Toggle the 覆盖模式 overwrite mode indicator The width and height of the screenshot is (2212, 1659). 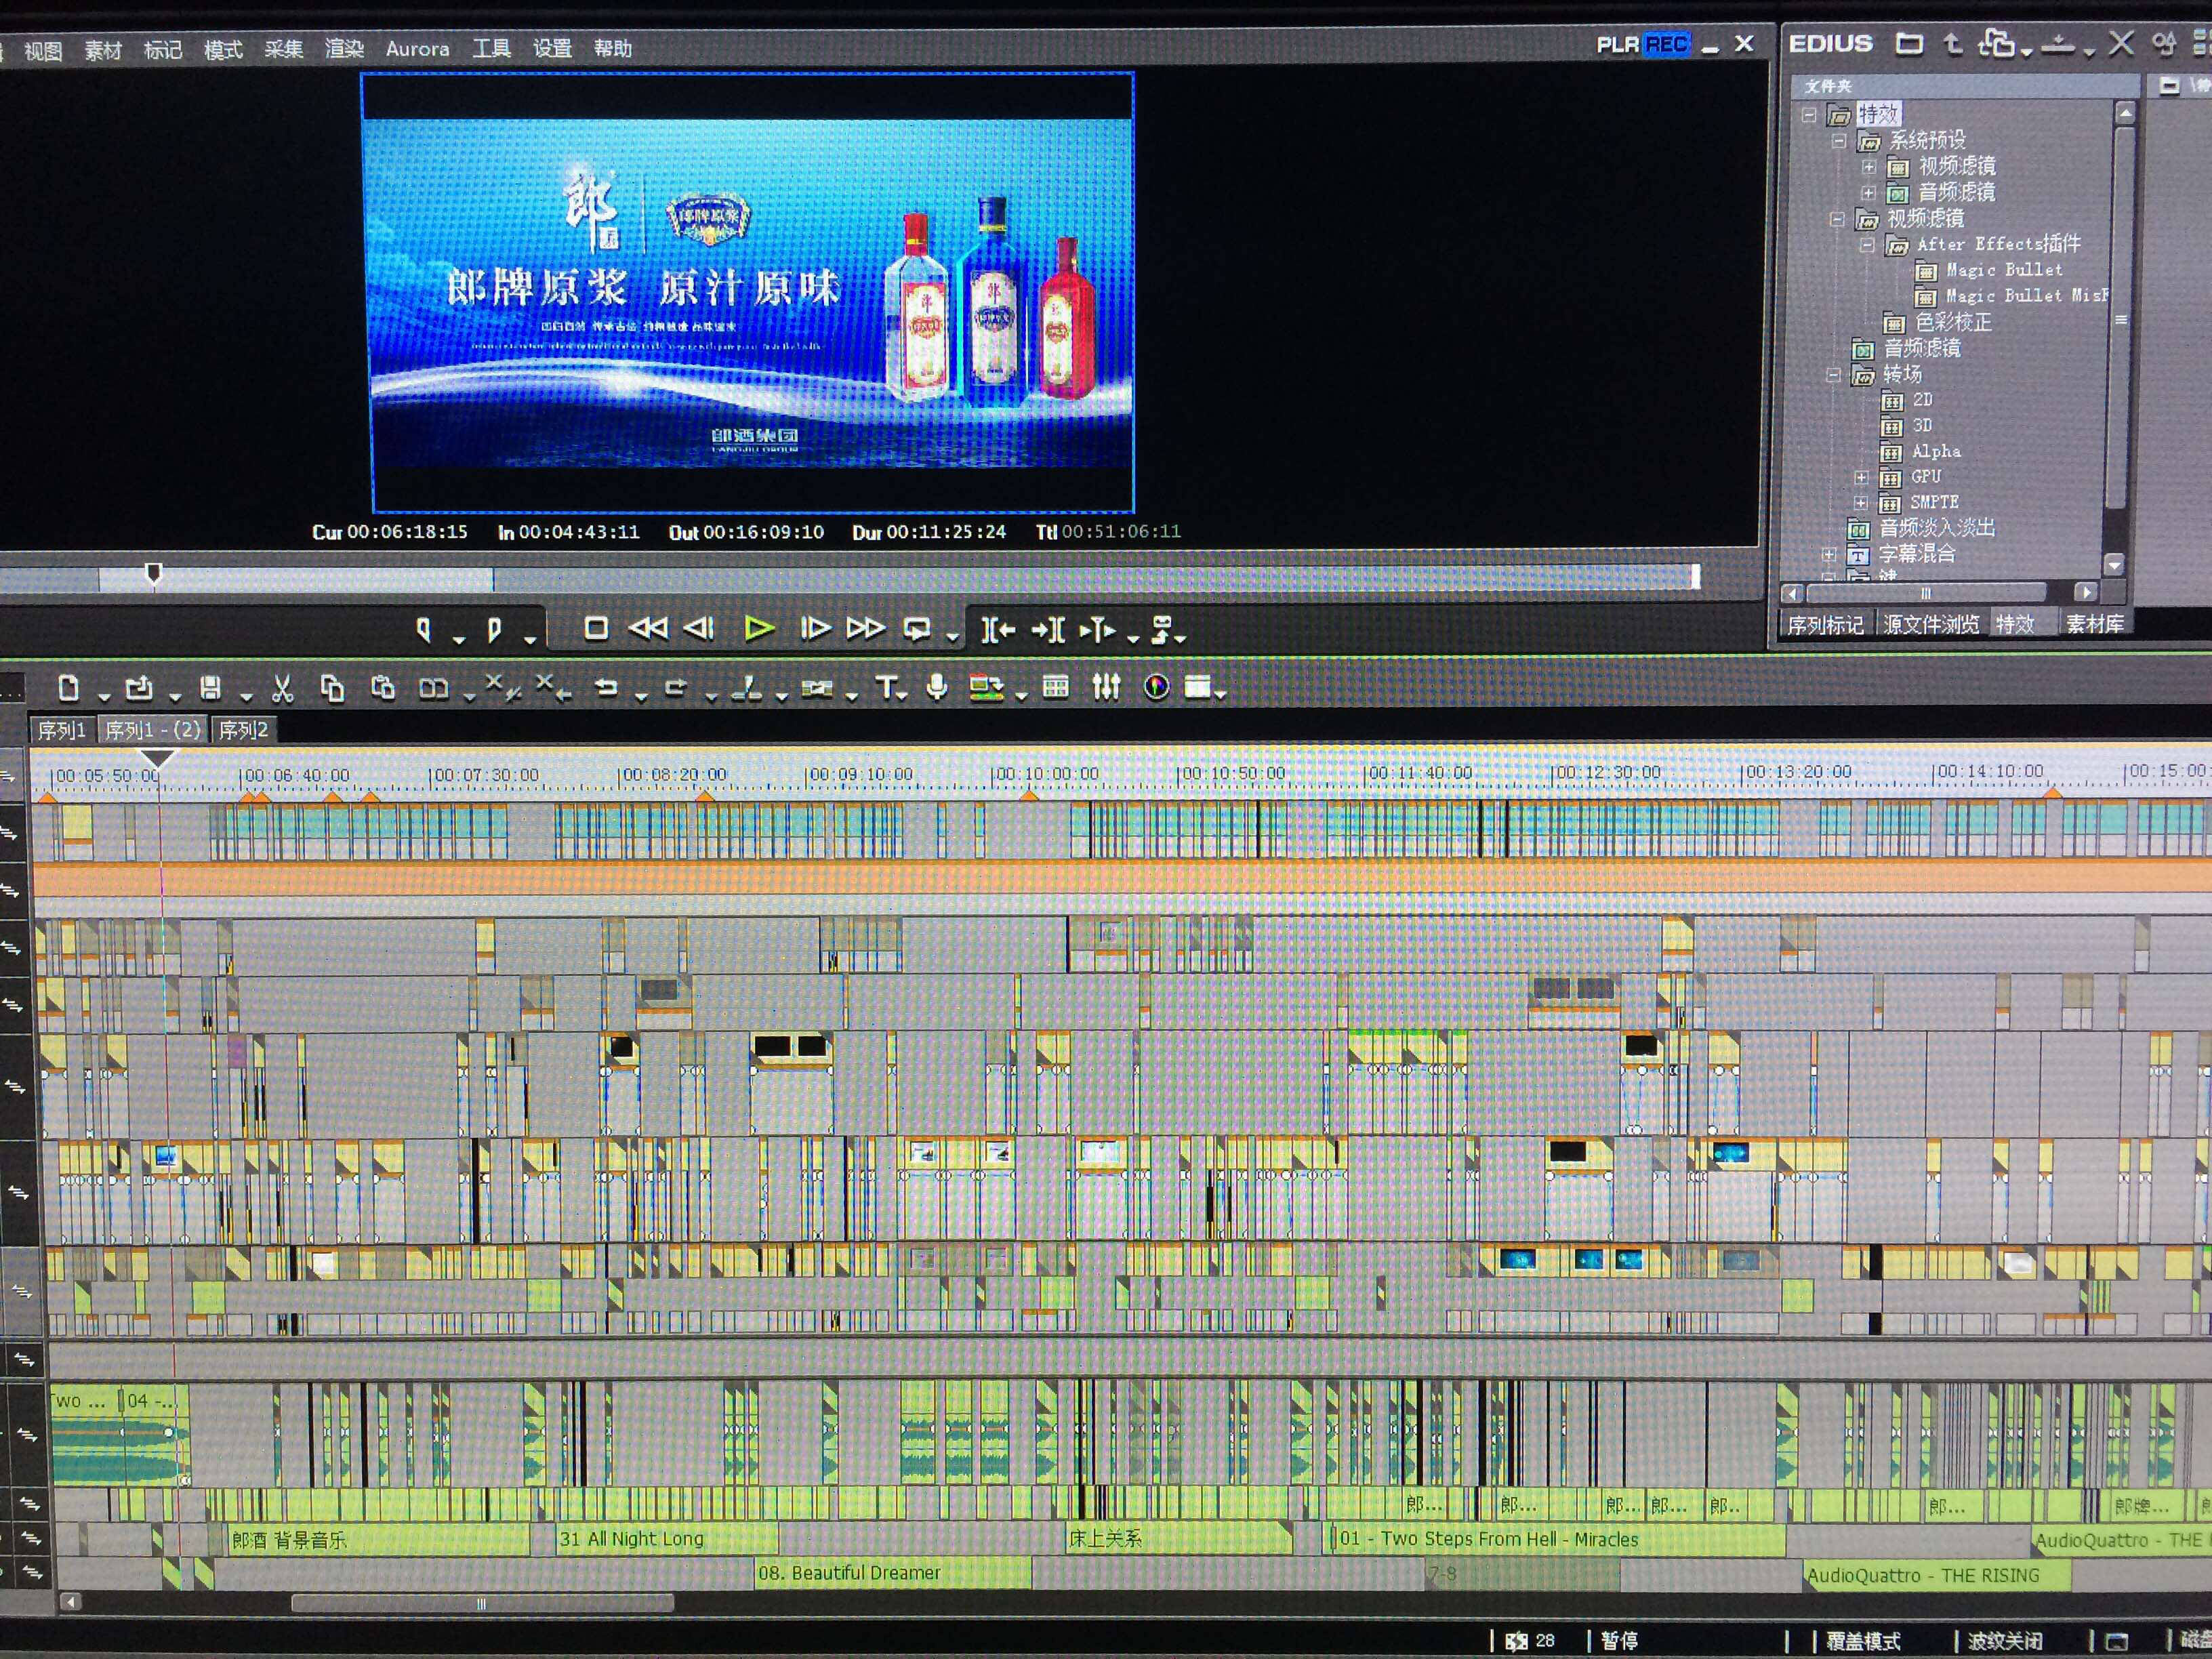tap(1862, 1641)
